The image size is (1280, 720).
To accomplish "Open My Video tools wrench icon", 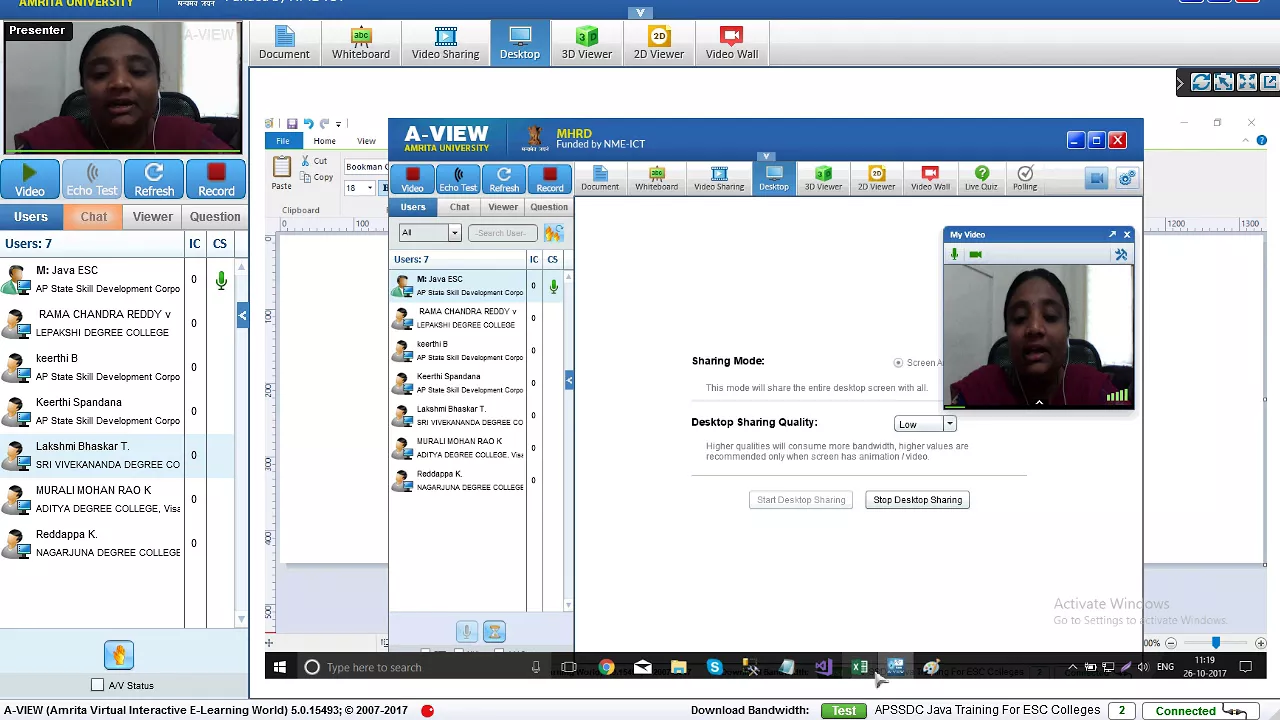I will [x=1121, y=255].
